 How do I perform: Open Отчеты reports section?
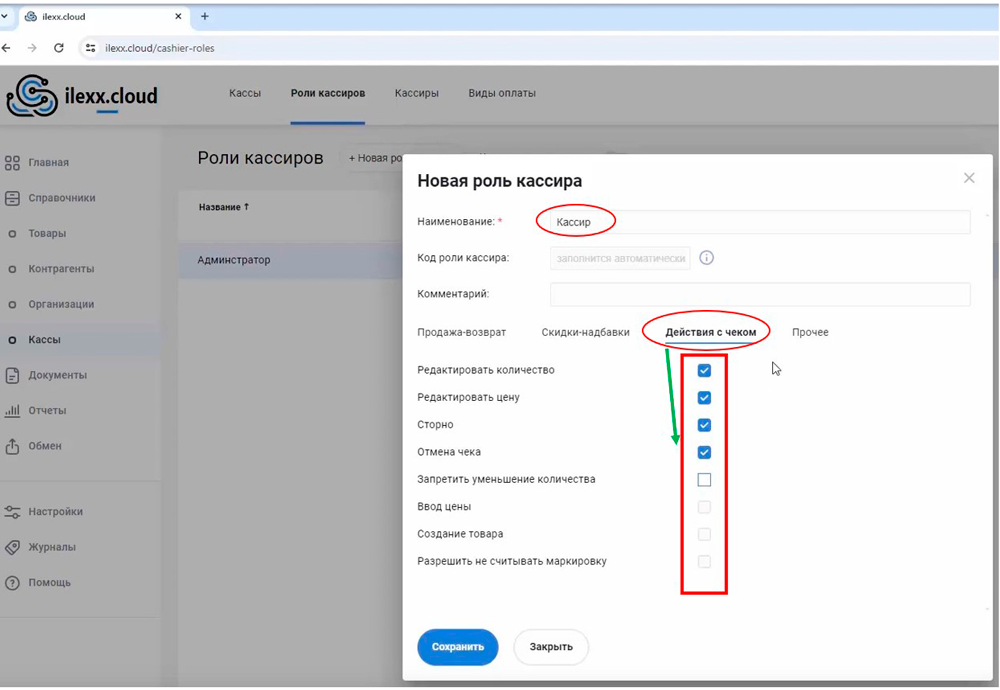47,410
